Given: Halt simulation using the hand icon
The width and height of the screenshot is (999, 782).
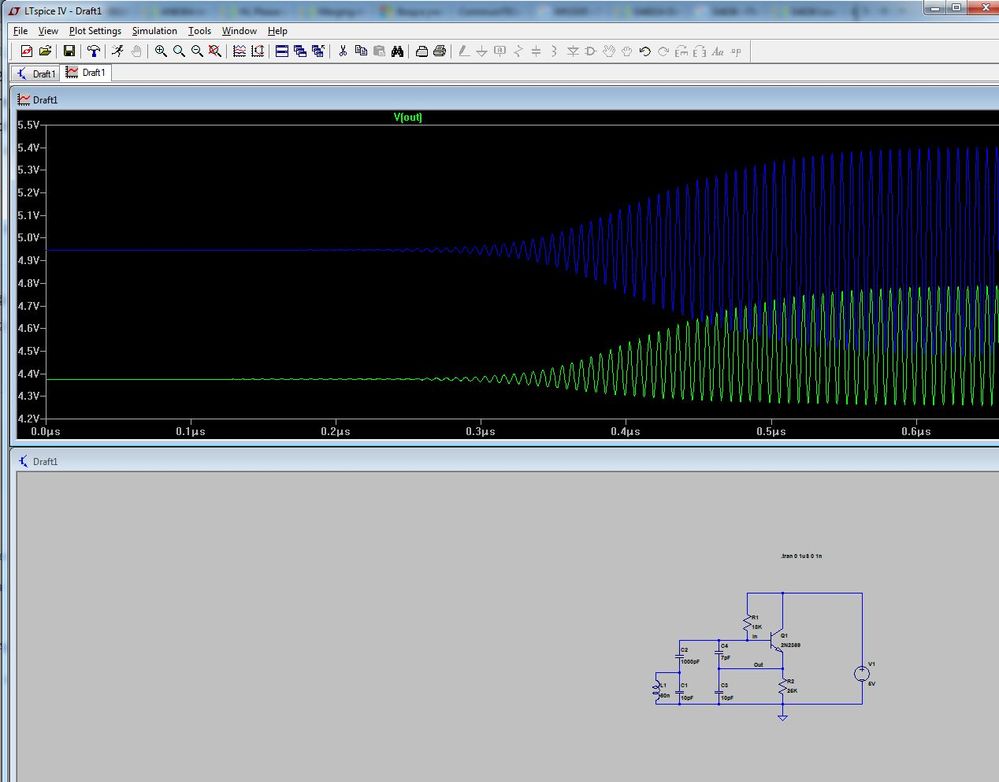Looking at the screenshot, I should coord(136,51).
